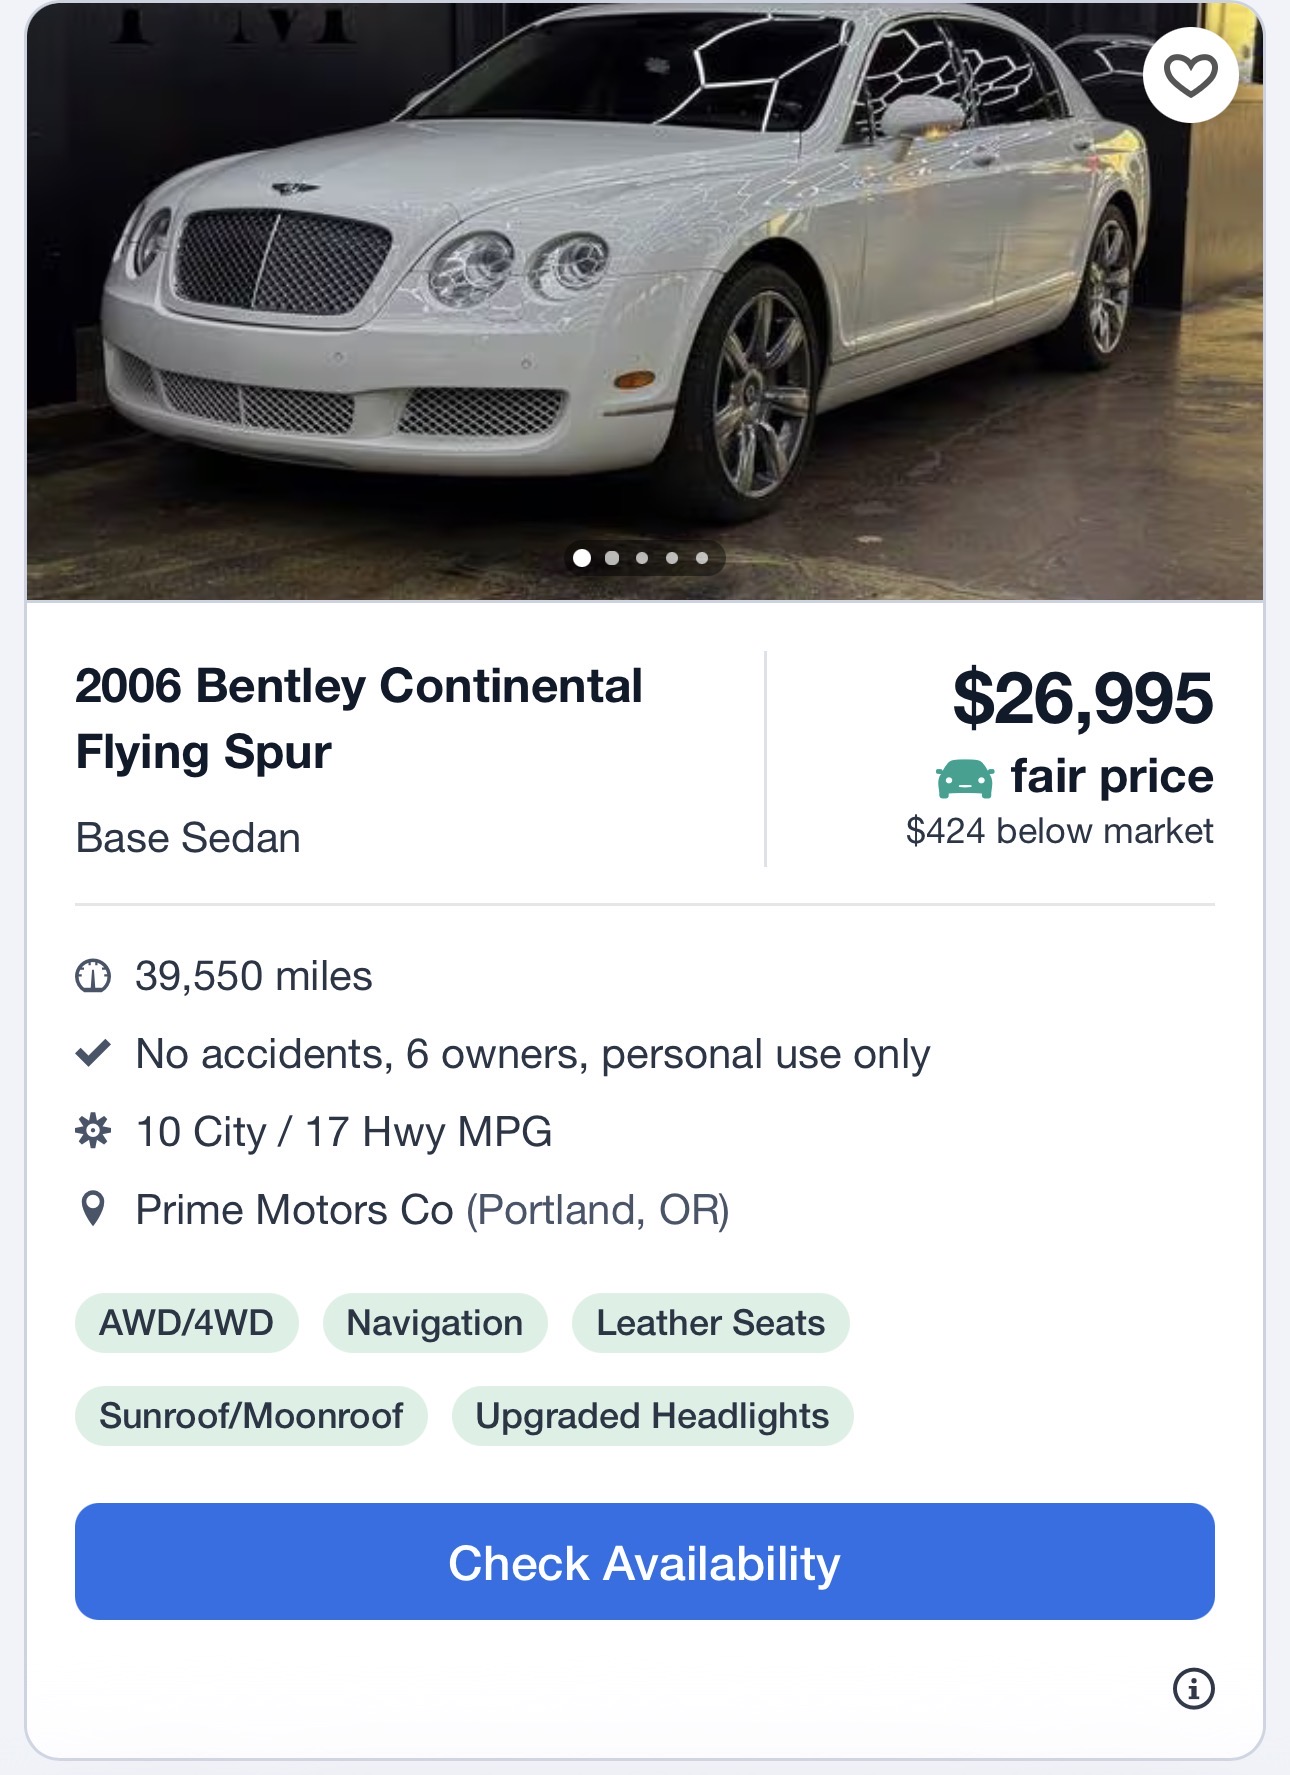This screenshot has width=1290, height=1775.
Task: Click the dealer location pin icon
Action: coord(93,1209)
